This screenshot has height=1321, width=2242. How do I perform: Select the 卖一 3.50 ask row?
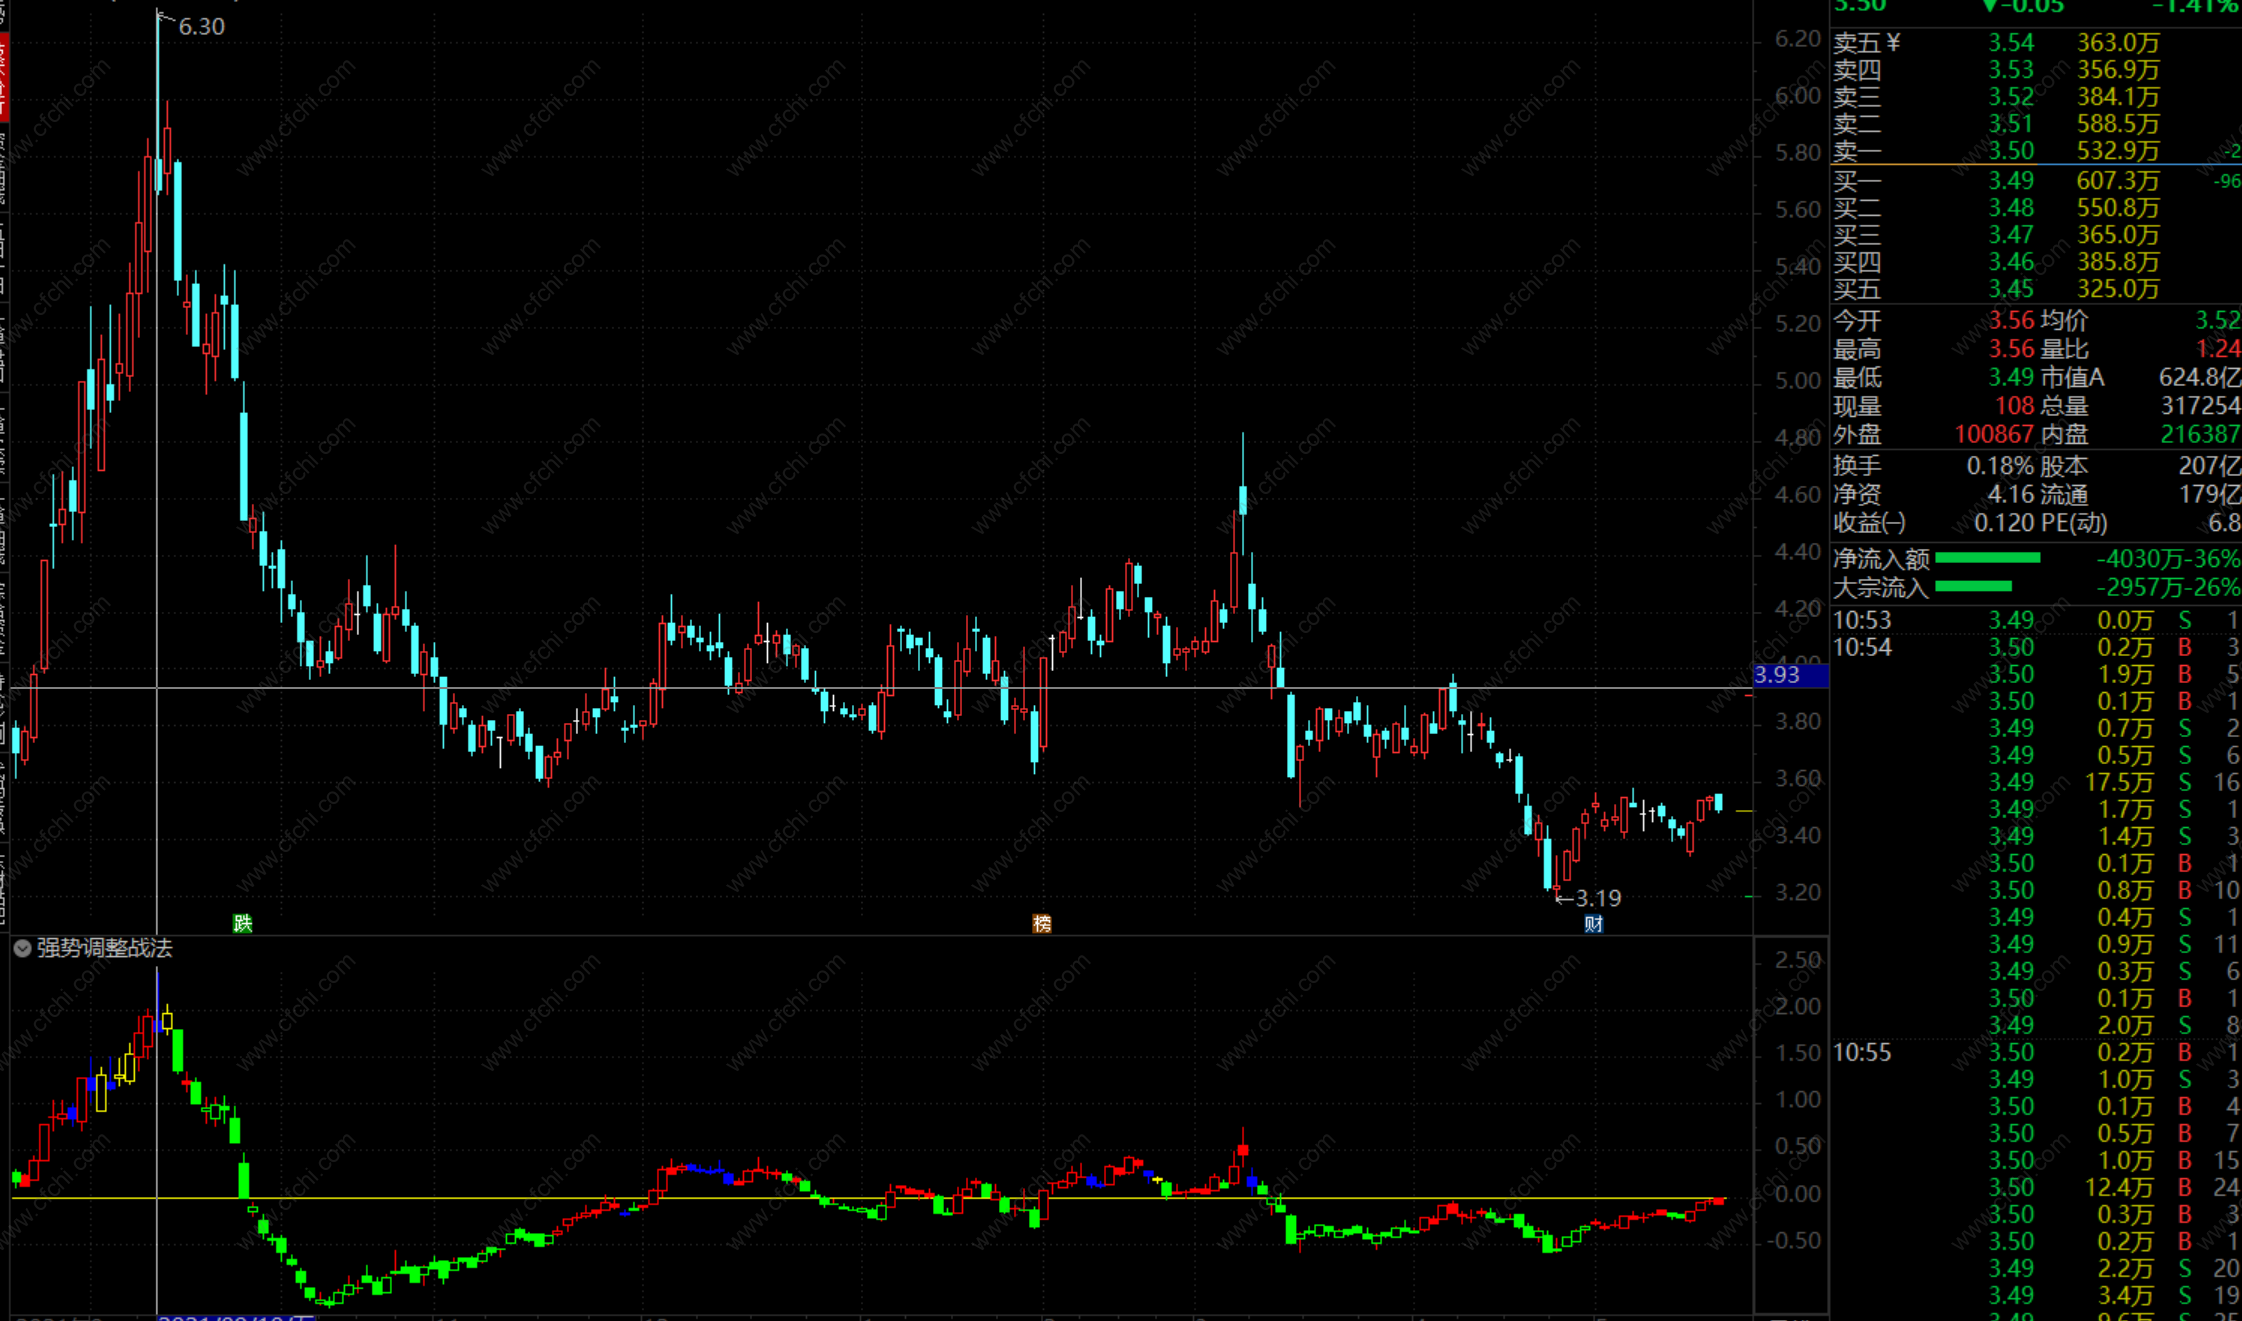point(2010,151)
